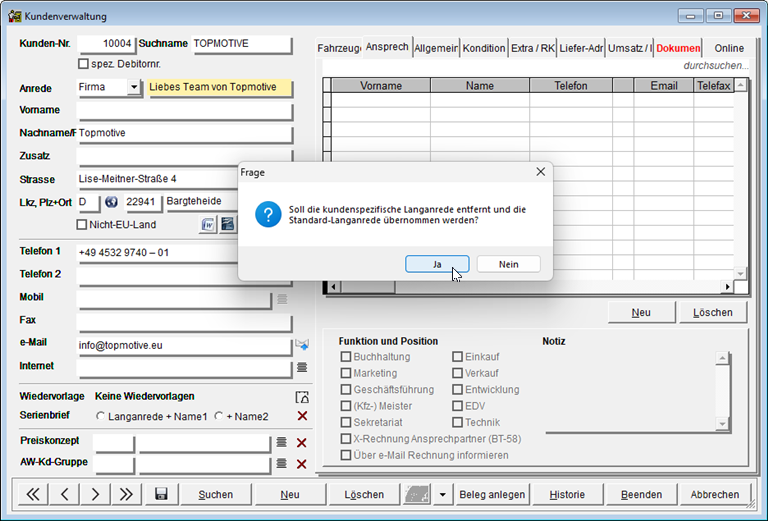Screen dimensions: 768x521
Task: Click Suchen in bottom toolbar
Action: (216, 495)
